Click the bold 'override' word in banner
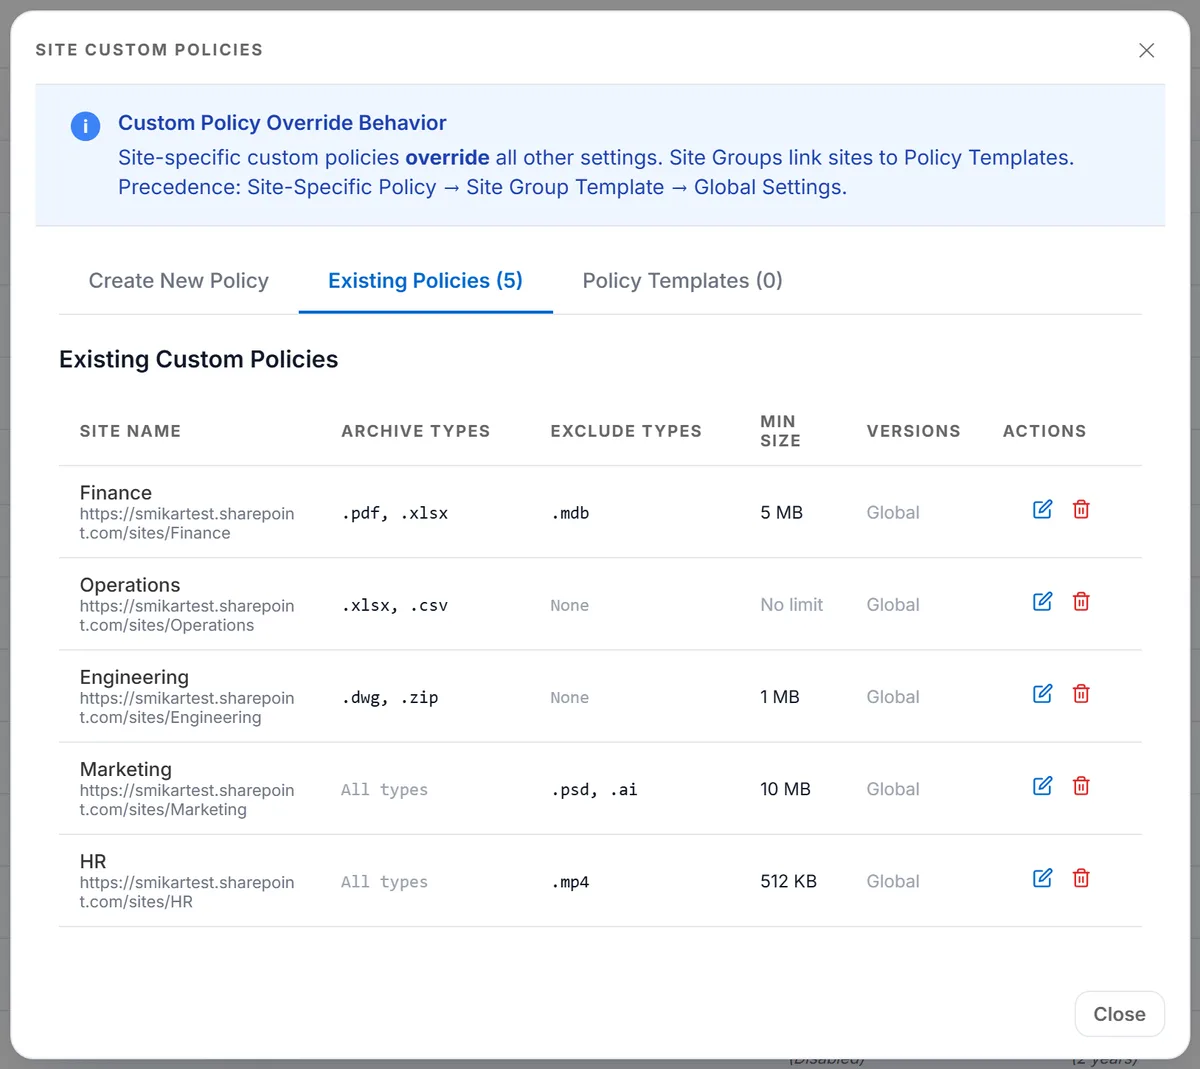This screenshot has width=1200, height=1069. pos(447,157)
